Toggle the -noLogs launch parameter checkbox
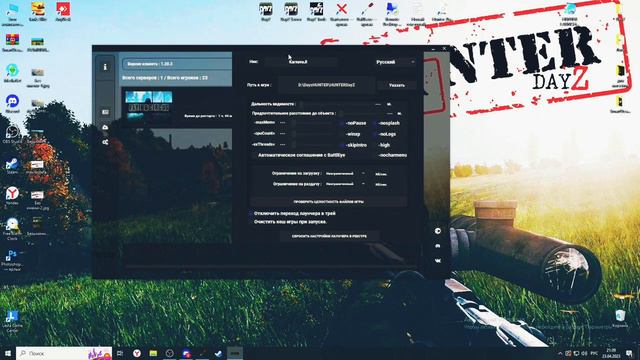Image resolution: width=640 pixels, height=360 pixels. pos(375,134)
